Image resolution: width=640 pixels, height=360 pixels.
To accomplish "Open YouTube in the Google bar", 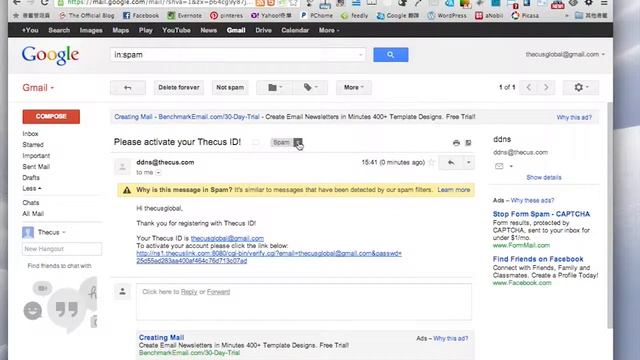I will (x=176, y=30).
